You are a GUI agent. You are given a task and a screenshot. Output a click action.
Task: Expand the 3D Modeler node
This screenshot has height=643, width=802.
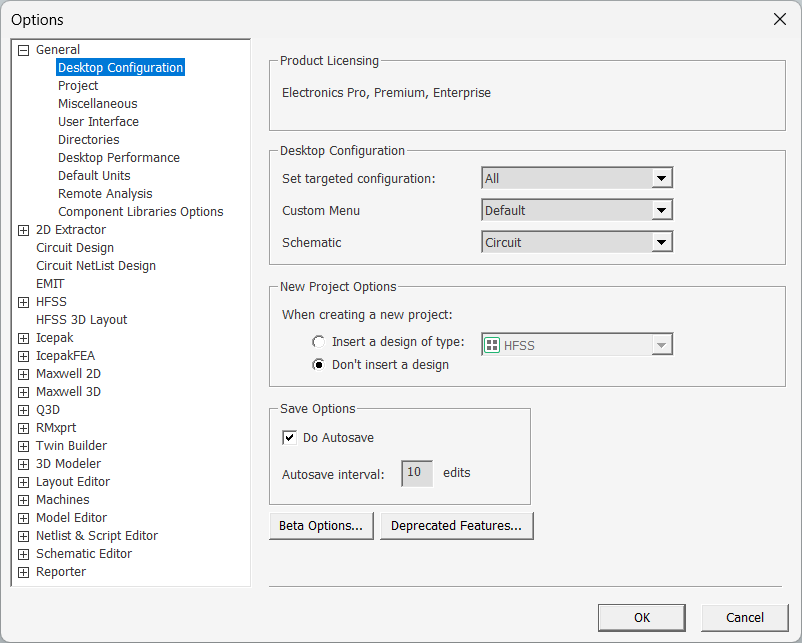(24, 464)
